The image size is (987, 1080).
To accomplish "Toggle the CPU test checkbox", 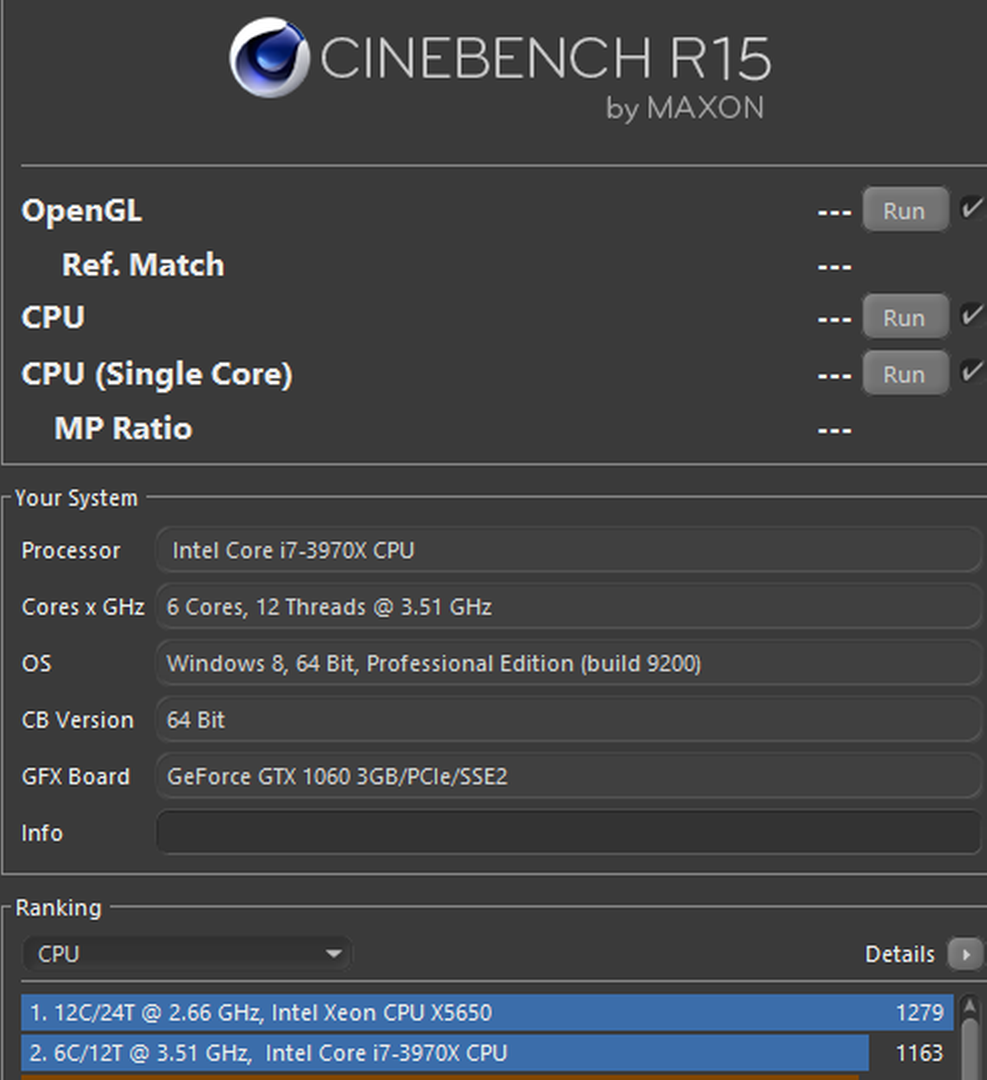I will click(972, 315).
